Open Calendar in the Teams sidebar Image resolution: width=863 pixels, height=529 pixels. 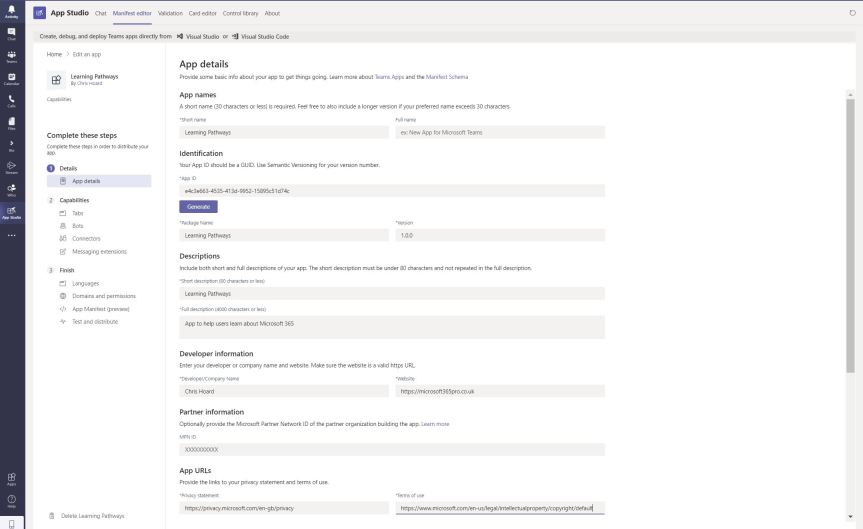click(12, 78)
